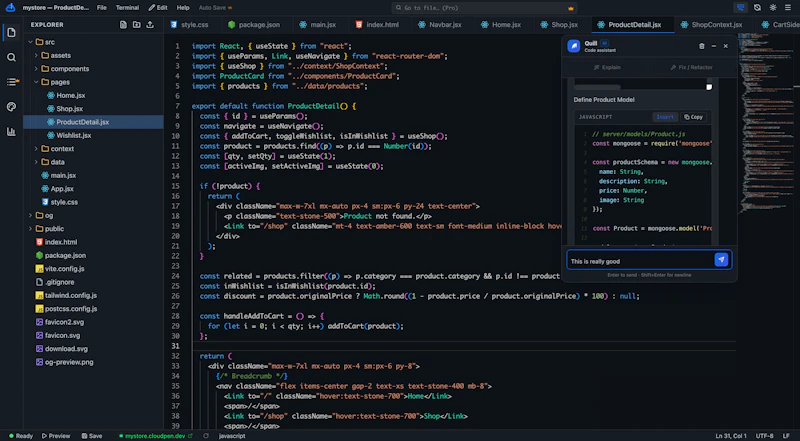Open the Help menu
The height and width of the screenshot is (441, 800).
coord(183,8)
